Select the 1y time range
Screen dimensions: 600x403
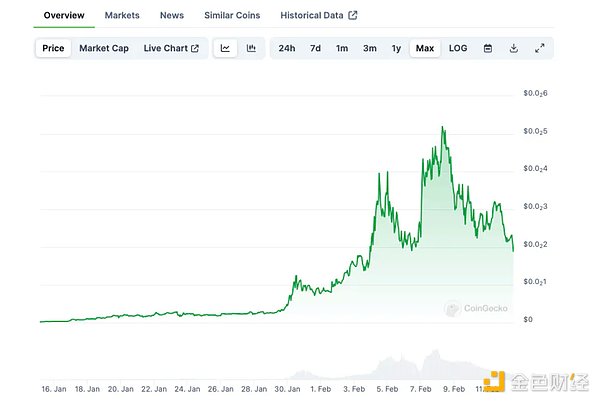coord(396,48)
